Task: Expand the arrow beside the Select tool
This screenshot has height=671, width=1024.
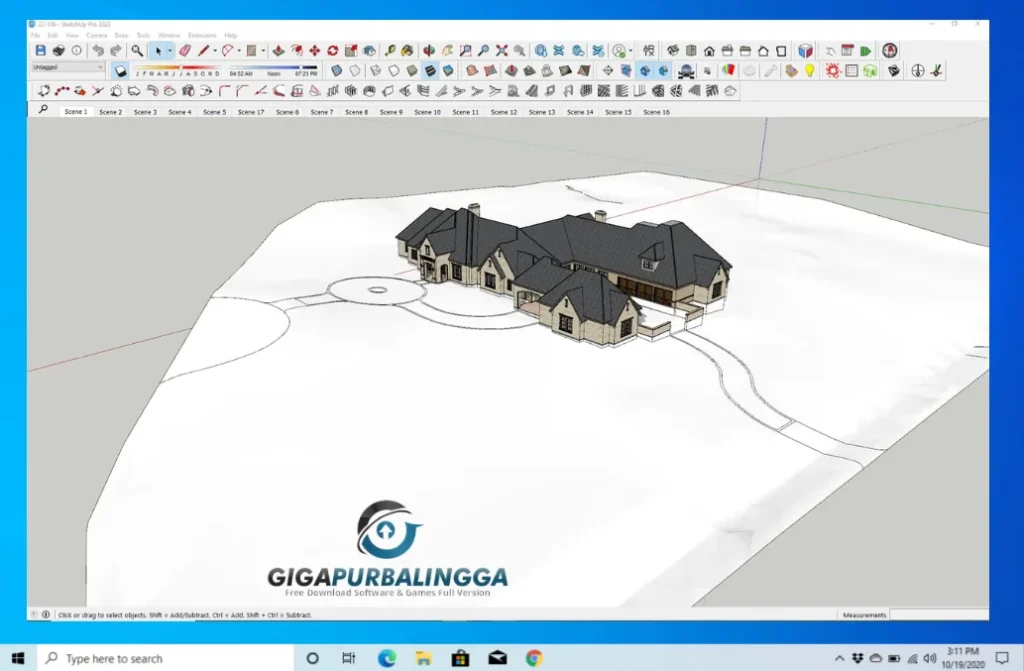Action: 169,50
